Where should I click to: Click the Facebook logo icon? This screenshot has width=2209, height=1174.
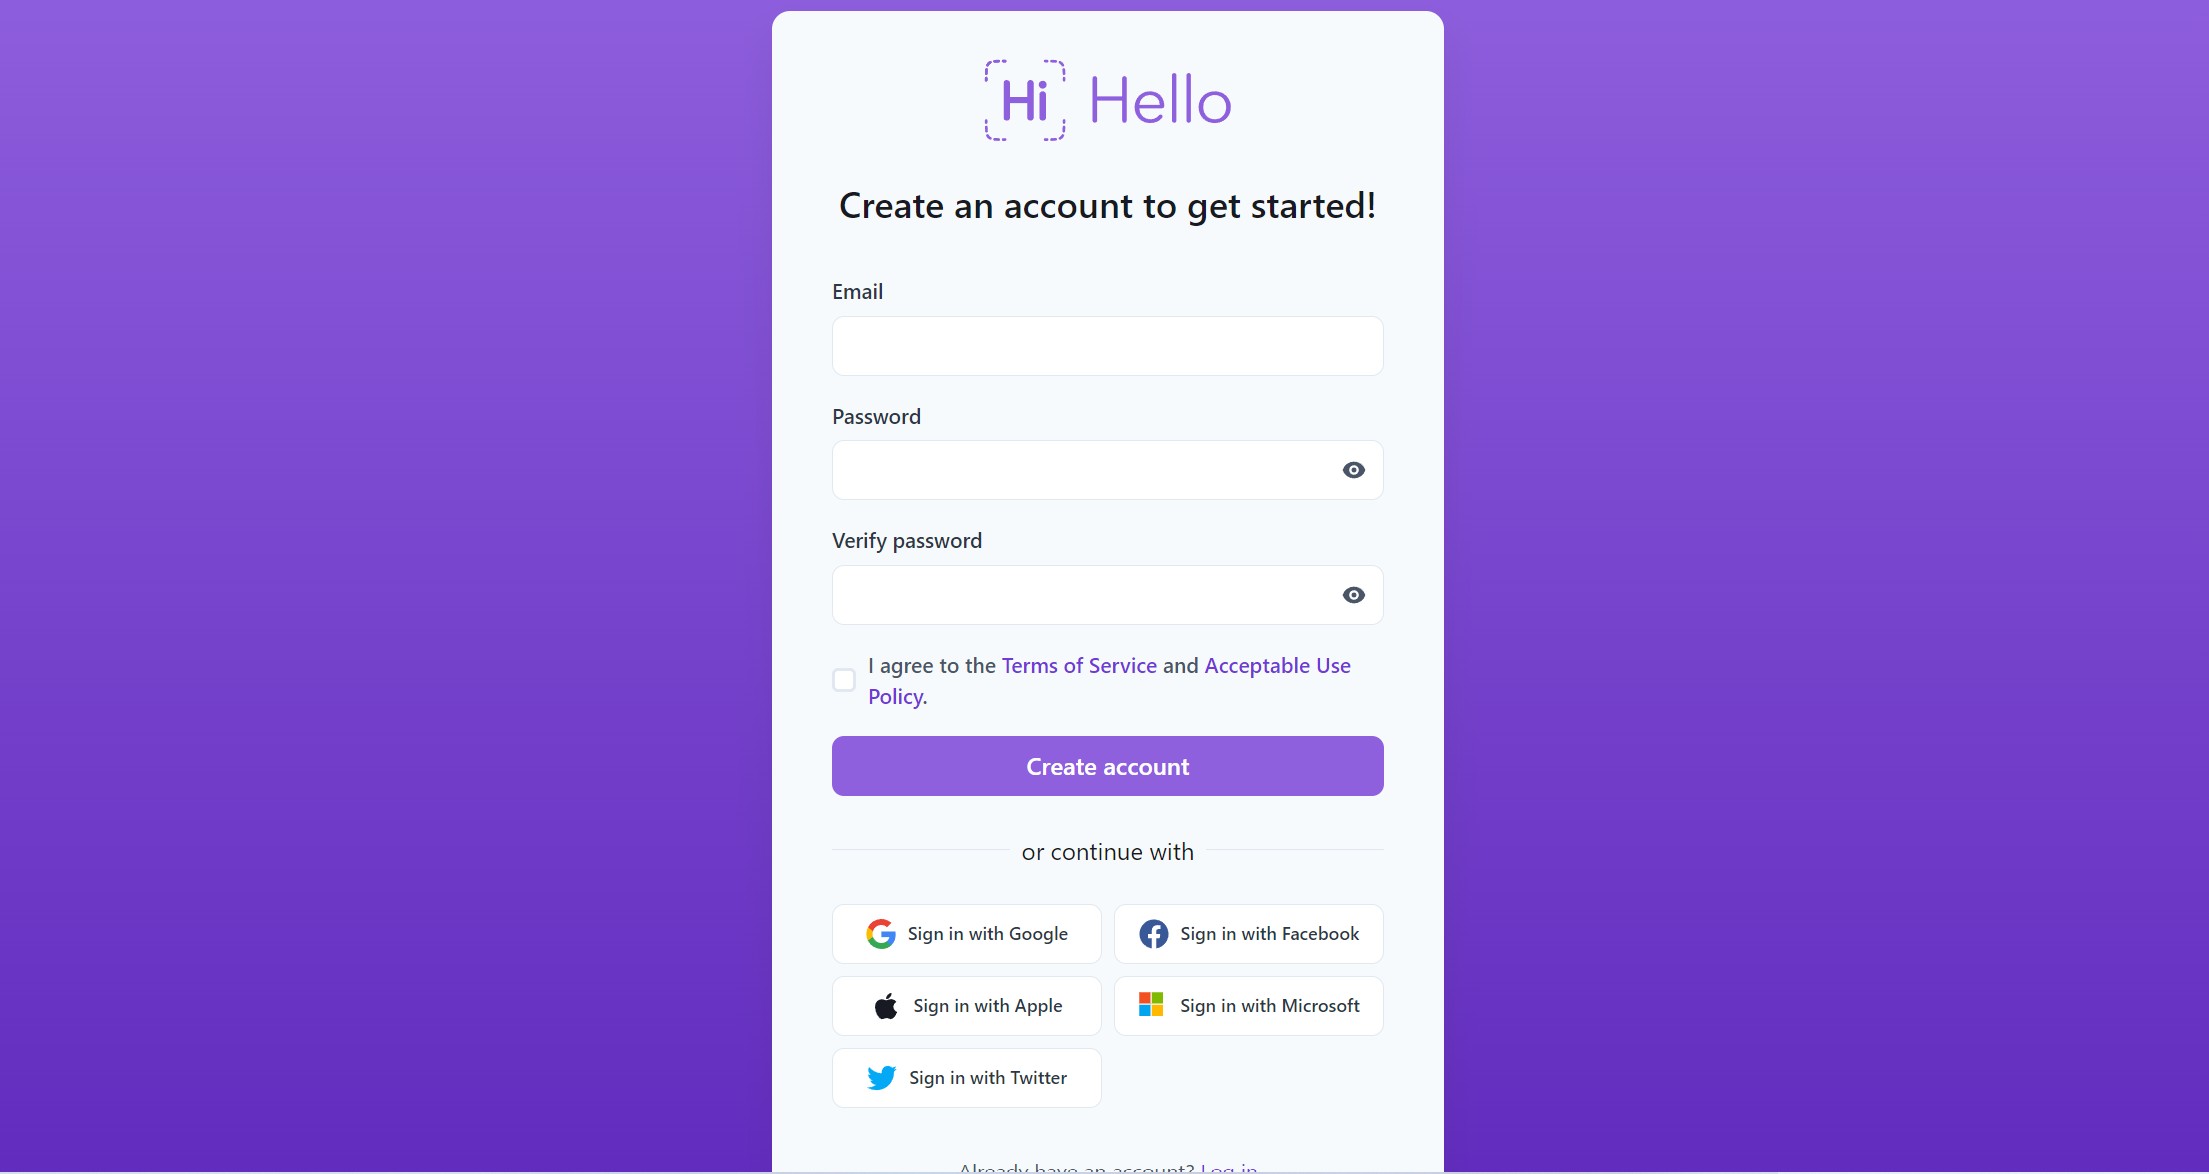click(x=1154, y=934)
